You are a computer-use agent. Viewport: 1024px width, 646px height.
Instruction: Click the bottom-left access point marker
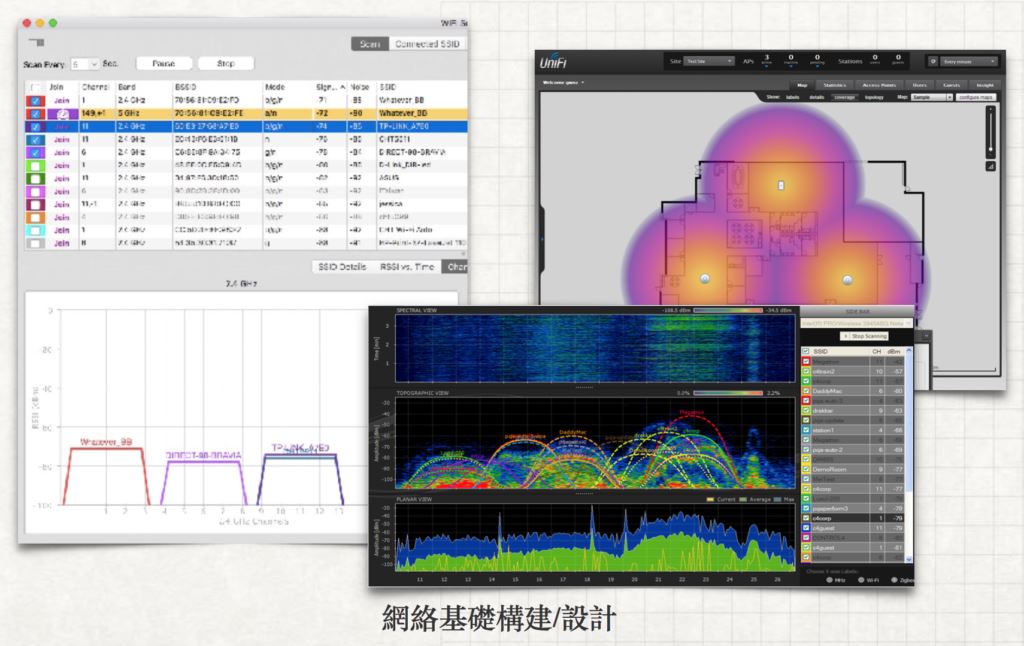[705, 277]
